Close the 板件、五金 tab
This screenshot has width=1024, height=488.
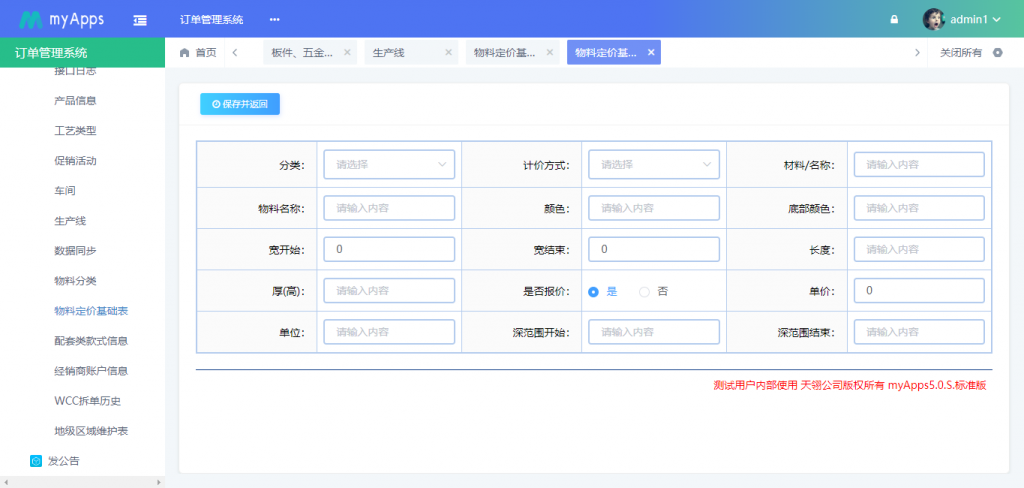(x=347, y=53)
